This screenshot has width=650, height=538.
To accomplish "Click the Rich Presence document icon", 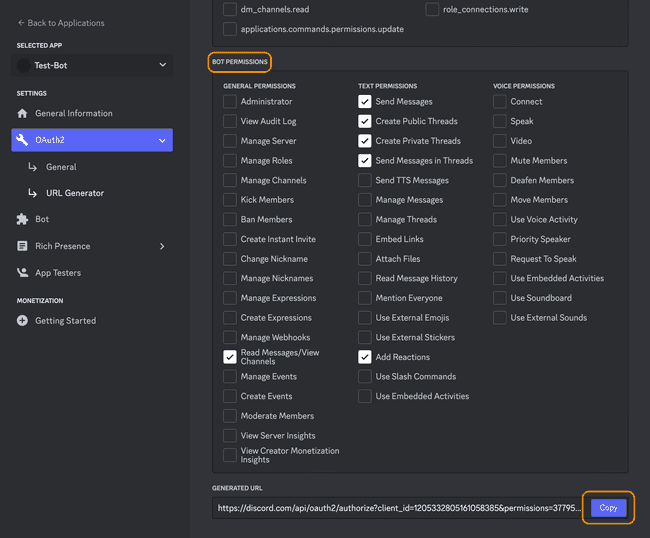I will pos(22,246).
